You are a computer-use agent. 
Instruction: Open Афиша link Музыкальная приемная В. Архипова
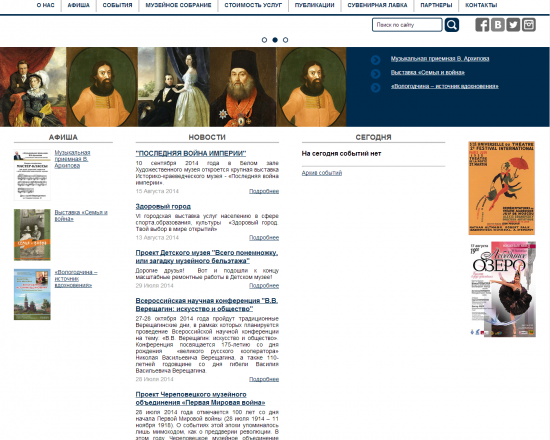coord(72,159)
